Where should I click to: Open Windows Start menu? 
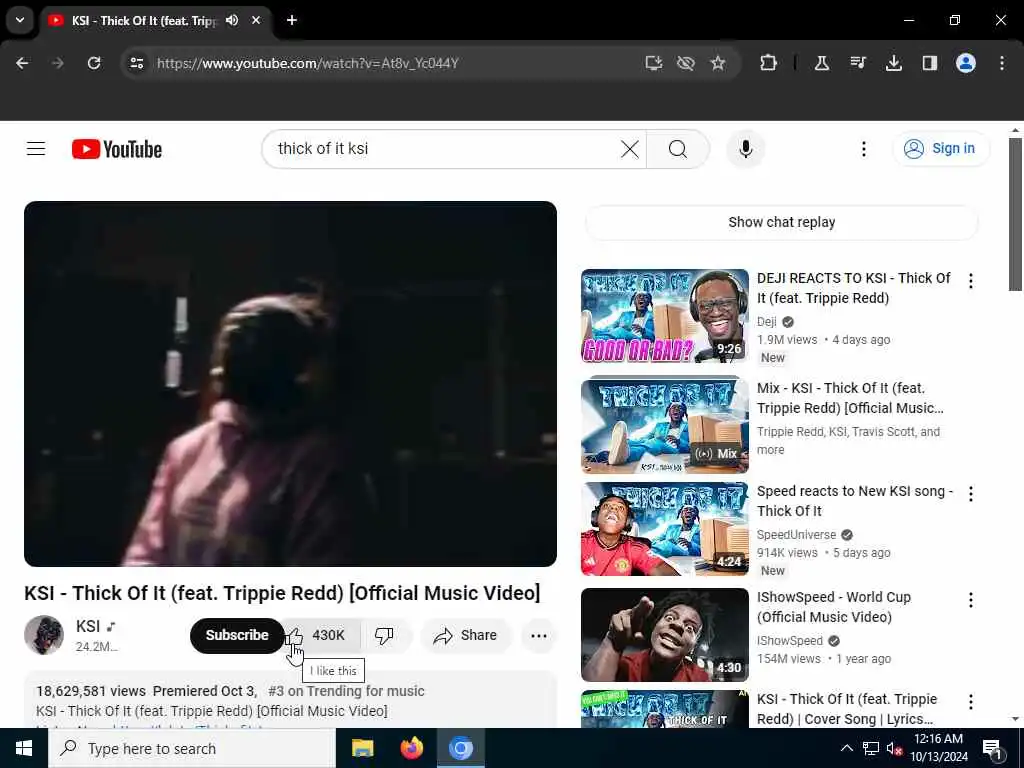pyautogui.click(x=24, y=748)
